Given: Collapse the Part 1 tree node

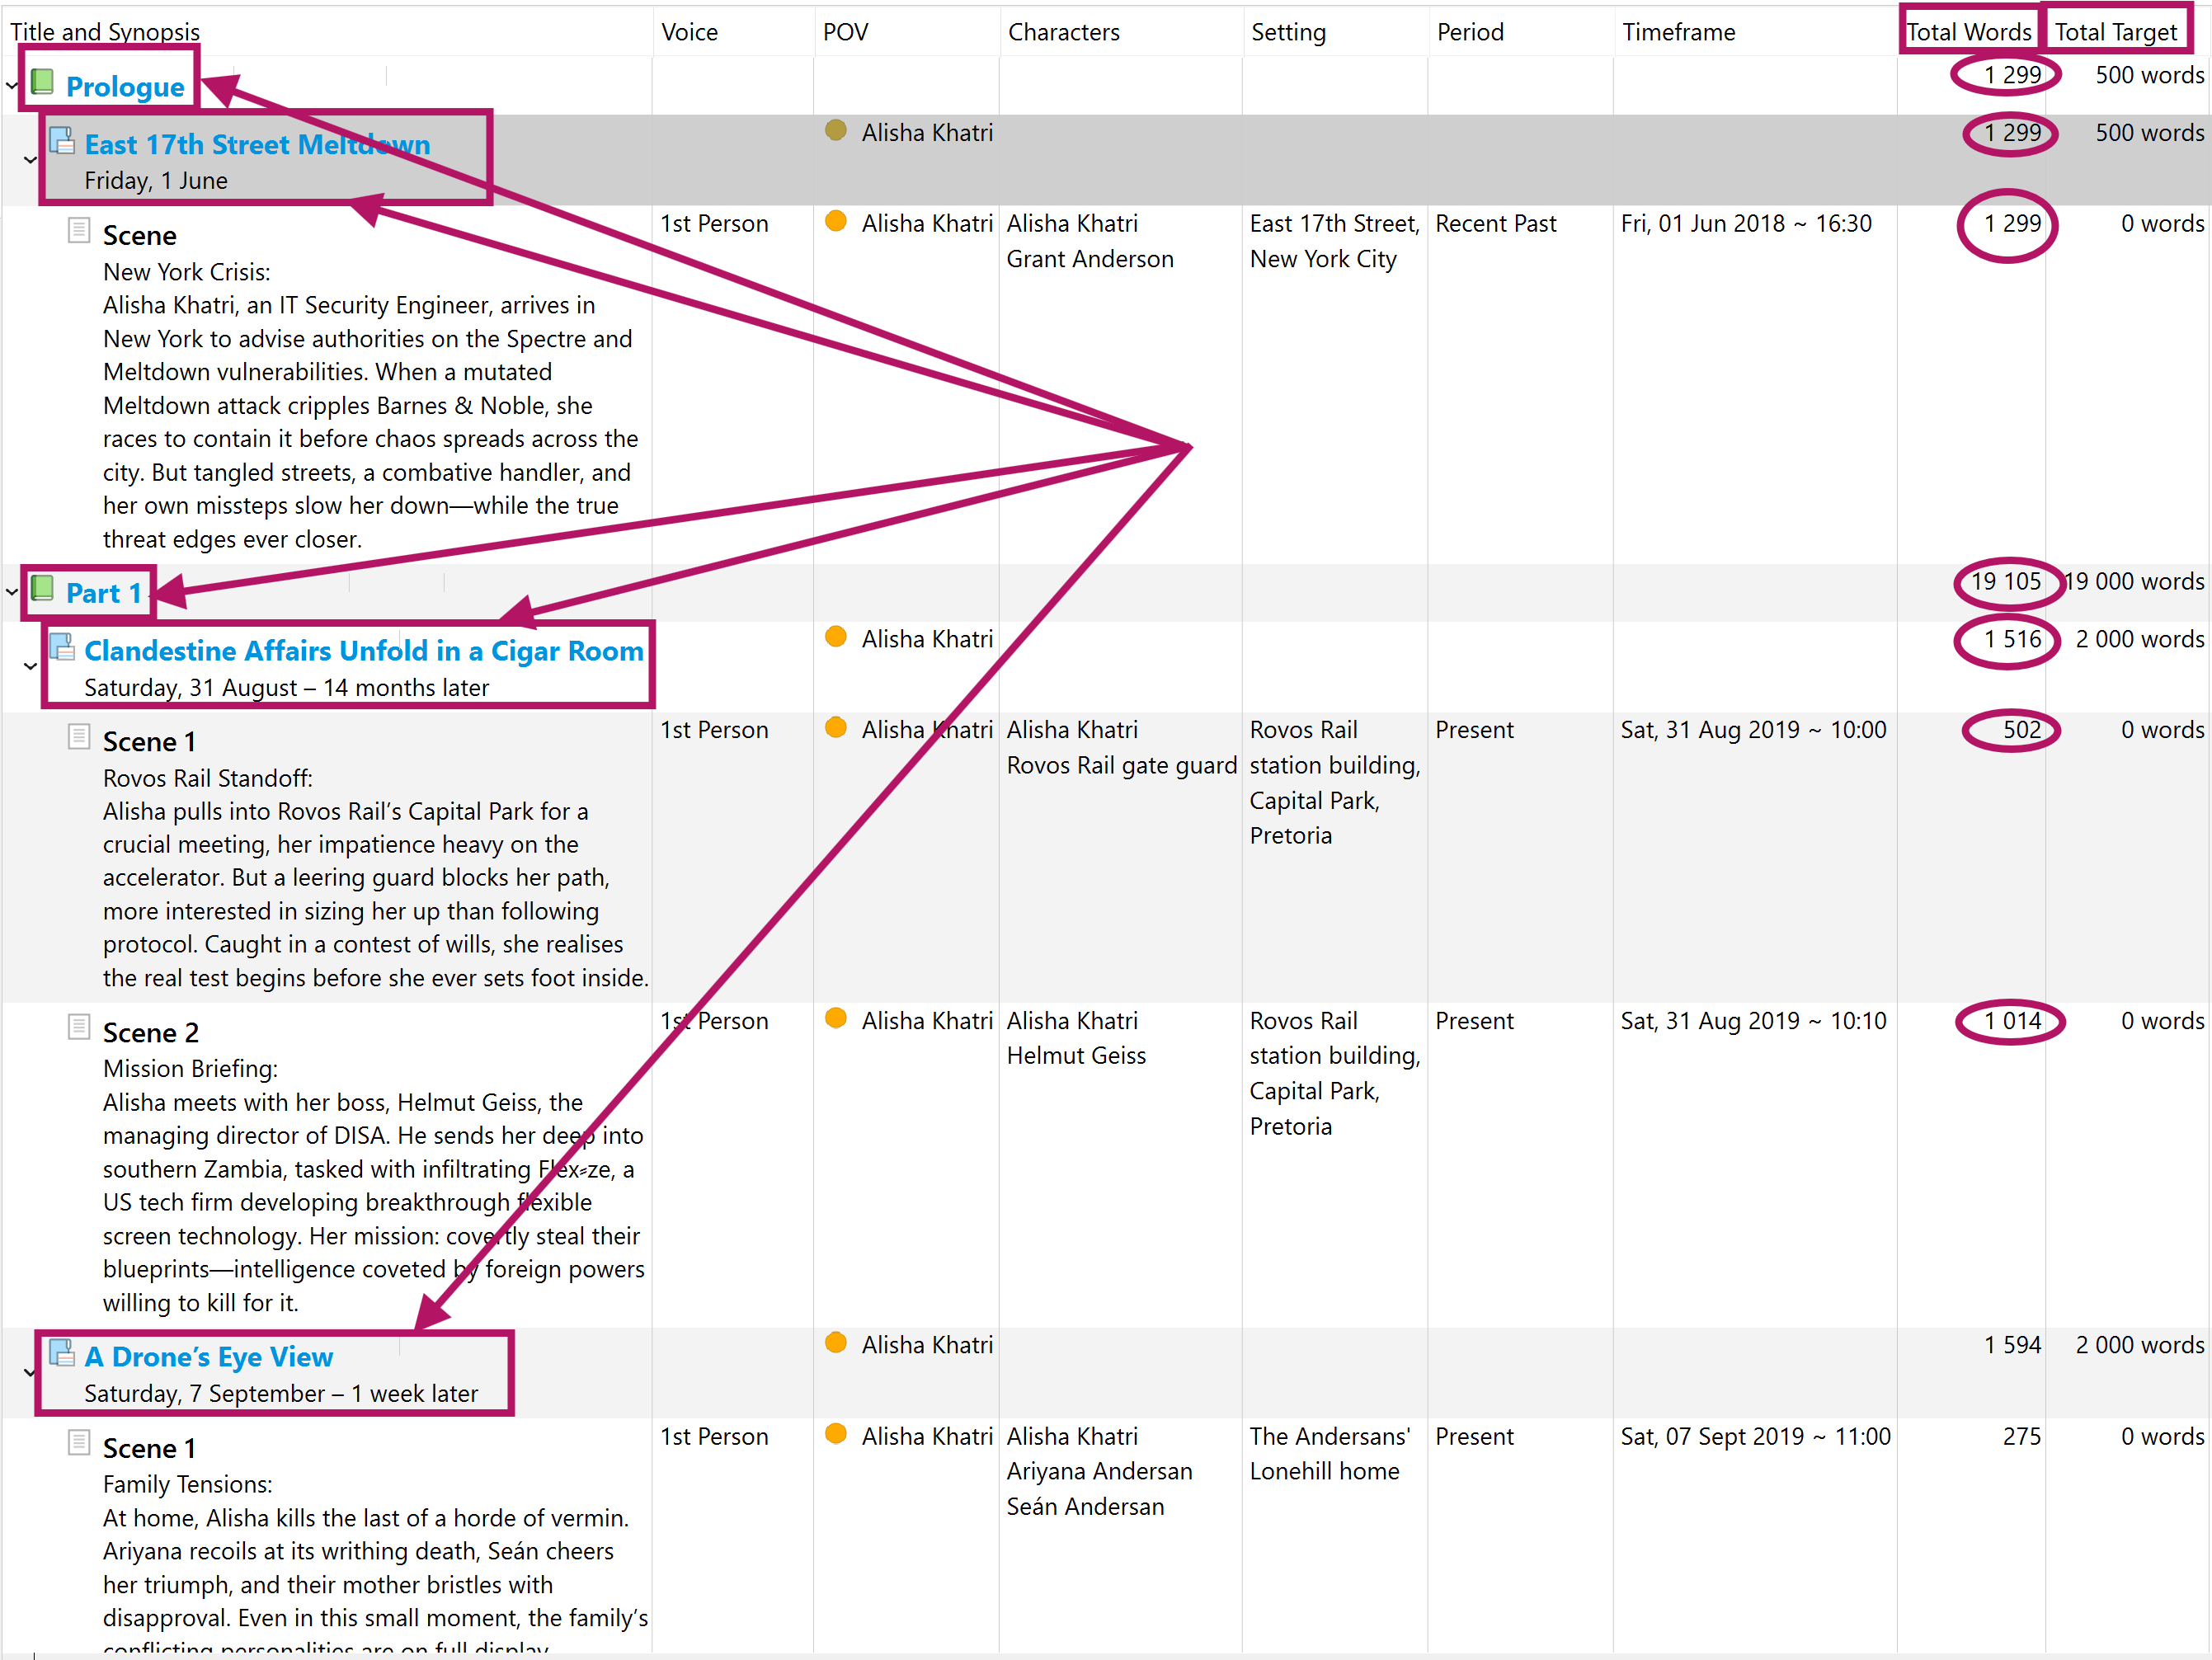Looking at the screenshot, I should (x=12, y=592).
